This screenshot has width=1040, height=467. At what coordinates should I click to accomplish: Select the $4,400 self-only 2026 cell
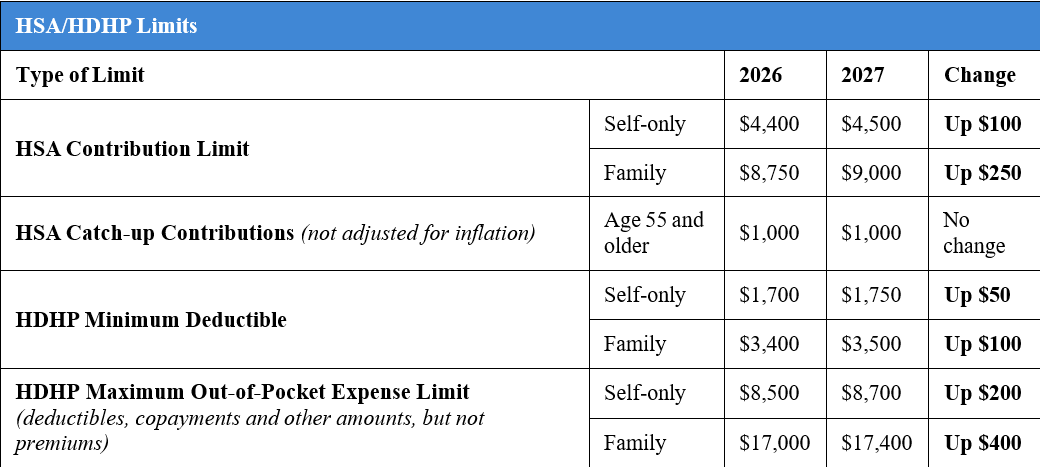click(775, 124)
